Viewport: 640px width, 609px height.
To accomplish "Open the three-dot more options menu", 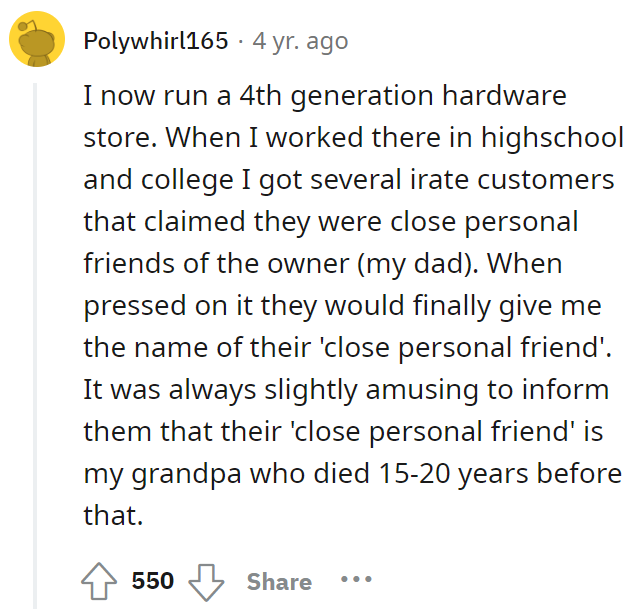I will (x=356, y=579).
